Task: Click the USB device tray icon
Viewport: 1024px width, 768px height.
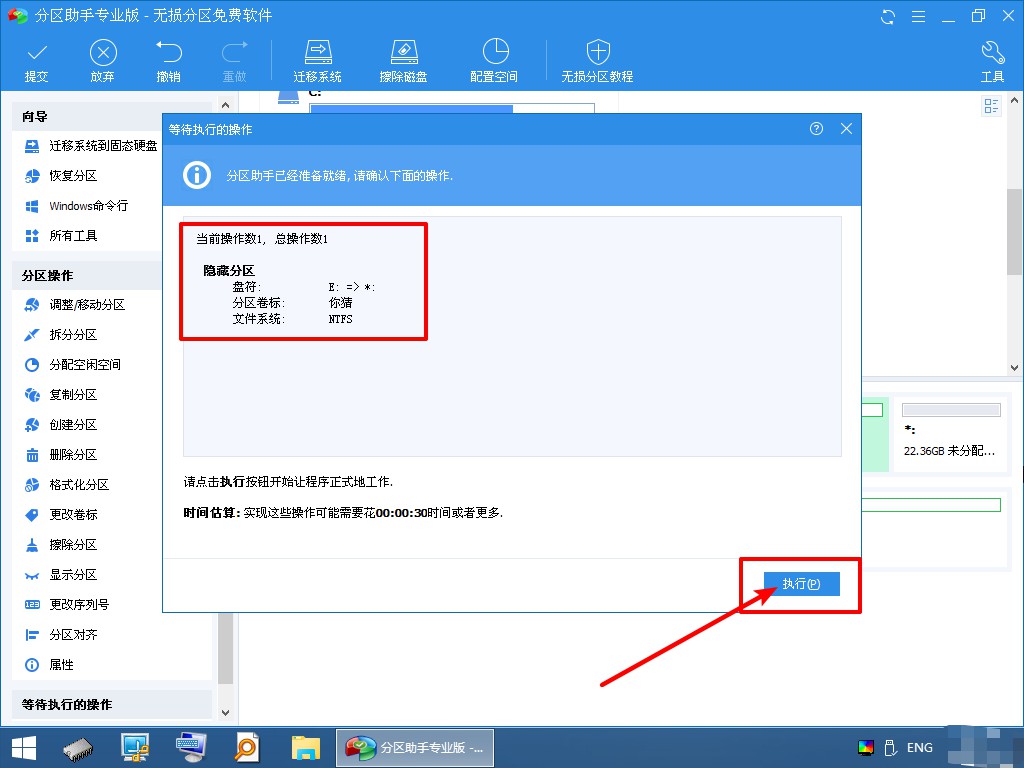Action: (x=889, y=748)
